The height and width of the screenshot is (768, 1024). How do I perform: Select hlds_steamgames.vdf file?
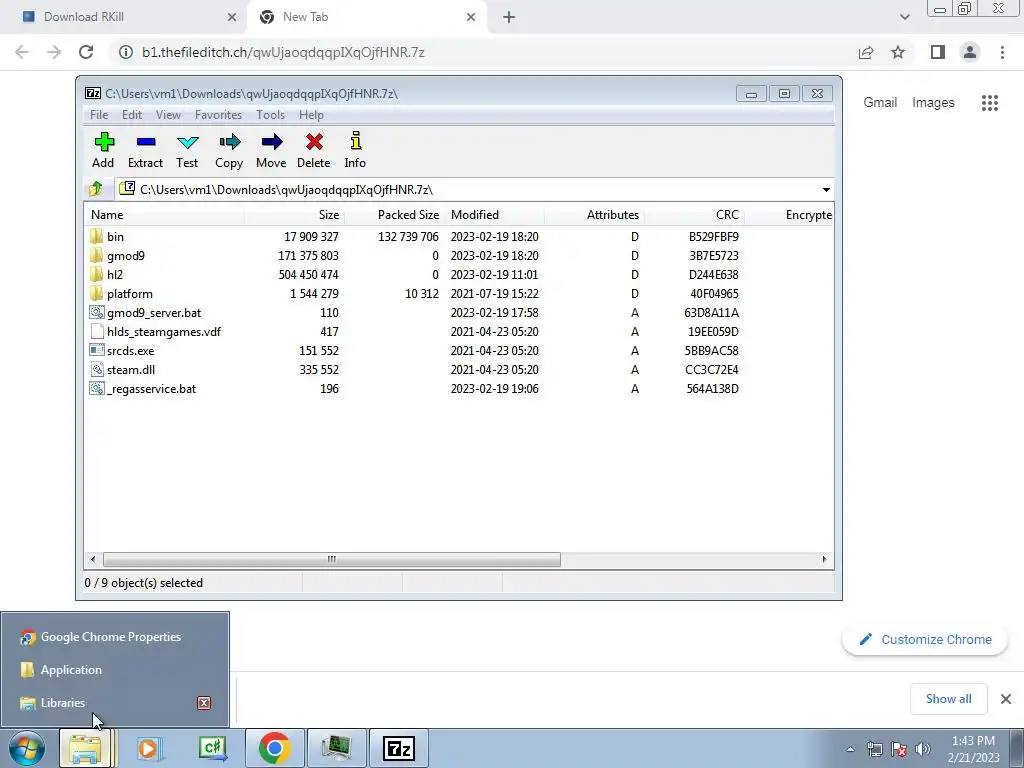(163, 331)
